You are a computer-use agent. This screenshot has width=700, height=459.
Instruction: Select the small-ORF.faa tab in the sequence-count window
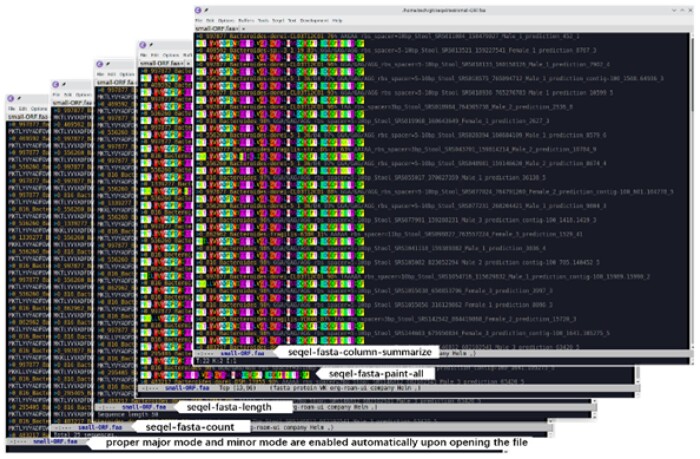[x=72, y=103]
